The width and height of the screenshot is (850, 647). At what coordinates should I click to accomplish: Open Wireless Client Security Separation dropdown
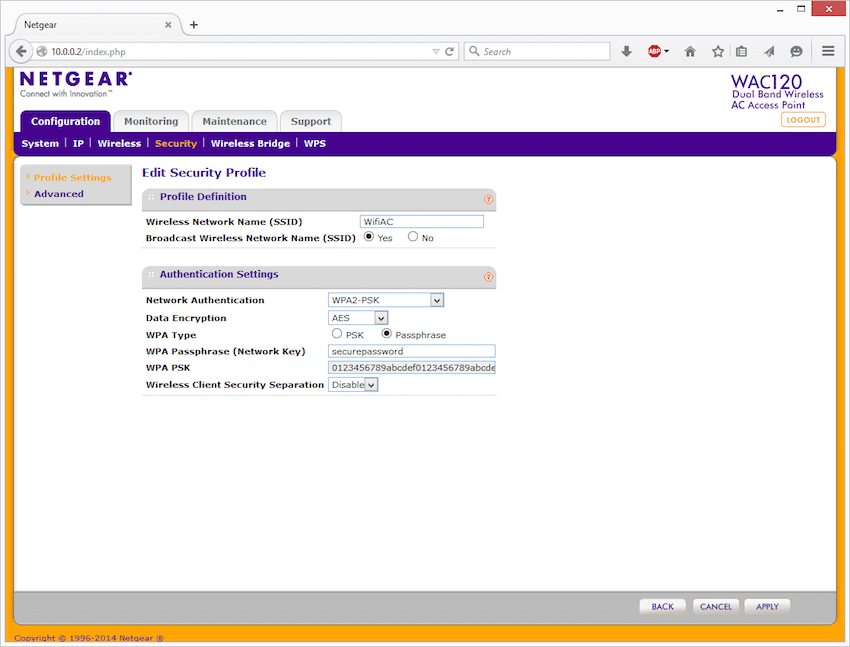pos(353,385)
